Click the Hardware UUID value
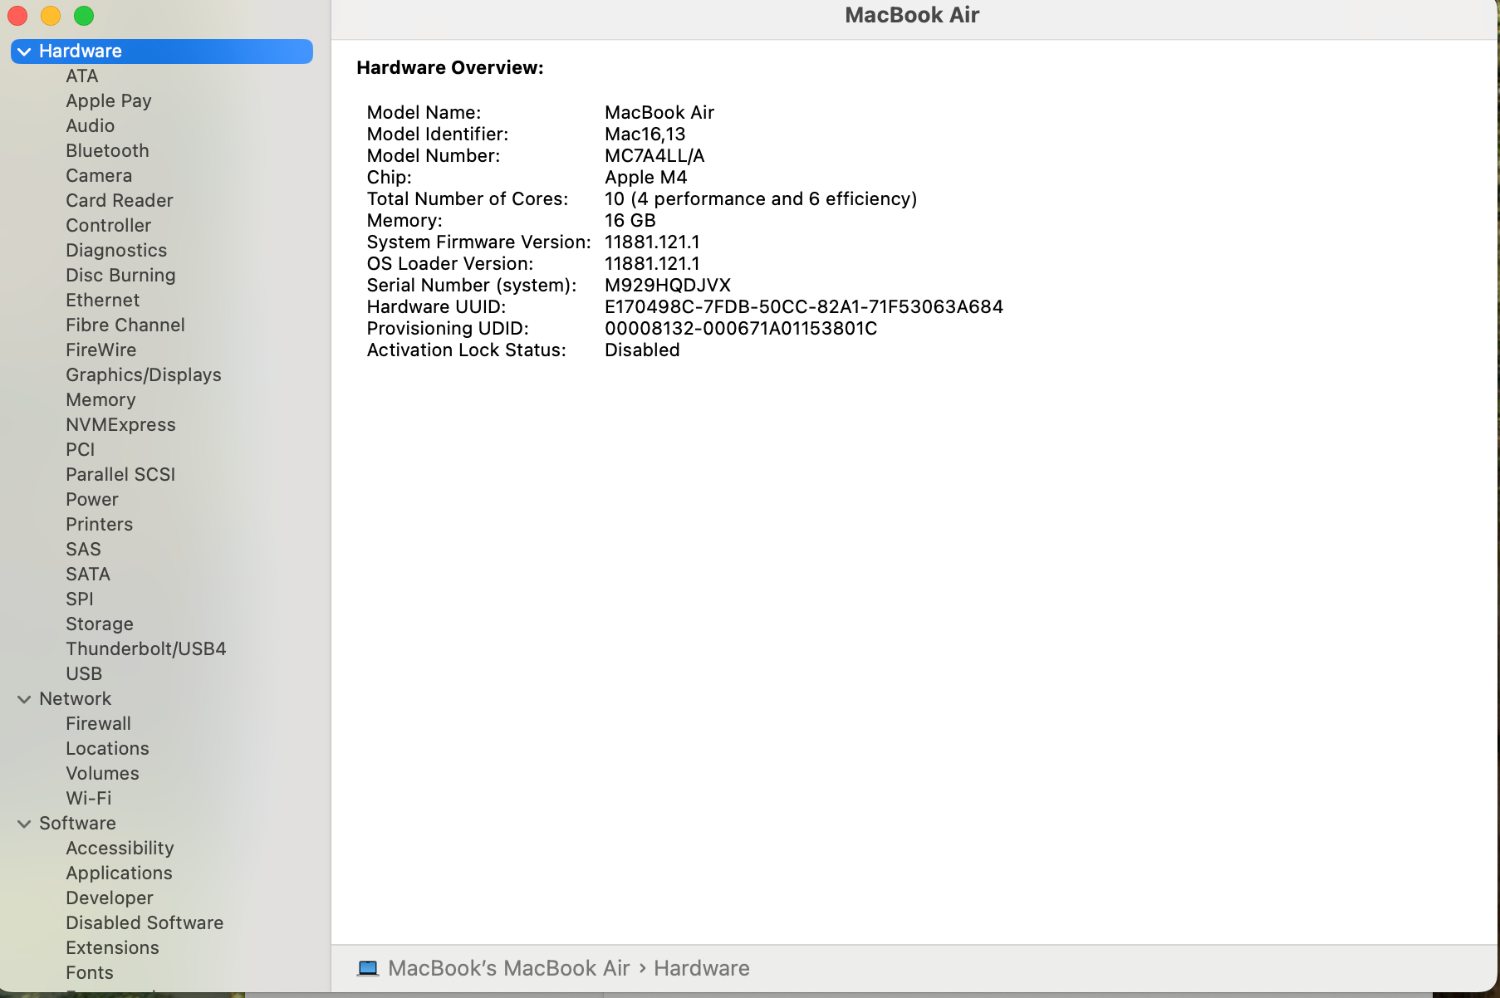The height and width of the screenshot is (998, 1500). pos(803,307)
